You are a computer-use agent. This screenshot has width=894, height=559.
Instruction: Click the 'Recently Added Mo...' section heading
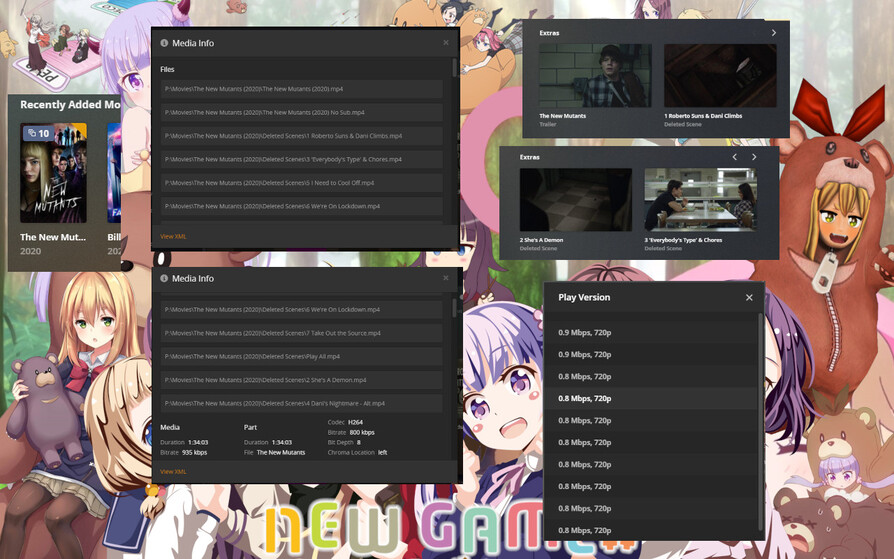pyautogui.click(x=70, y=104)
